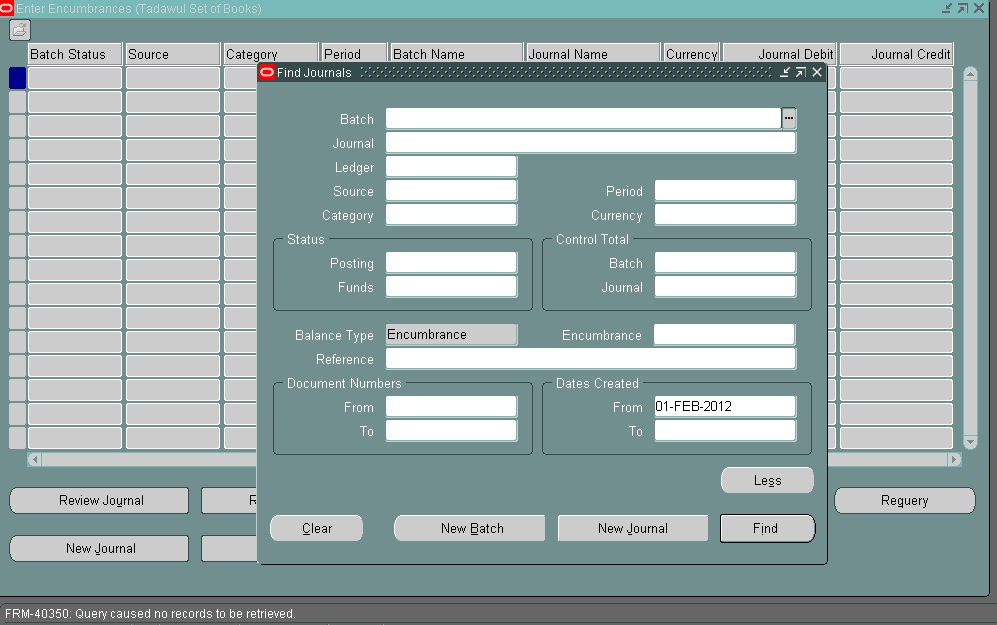Click the Find button

[x=767, y=528]
